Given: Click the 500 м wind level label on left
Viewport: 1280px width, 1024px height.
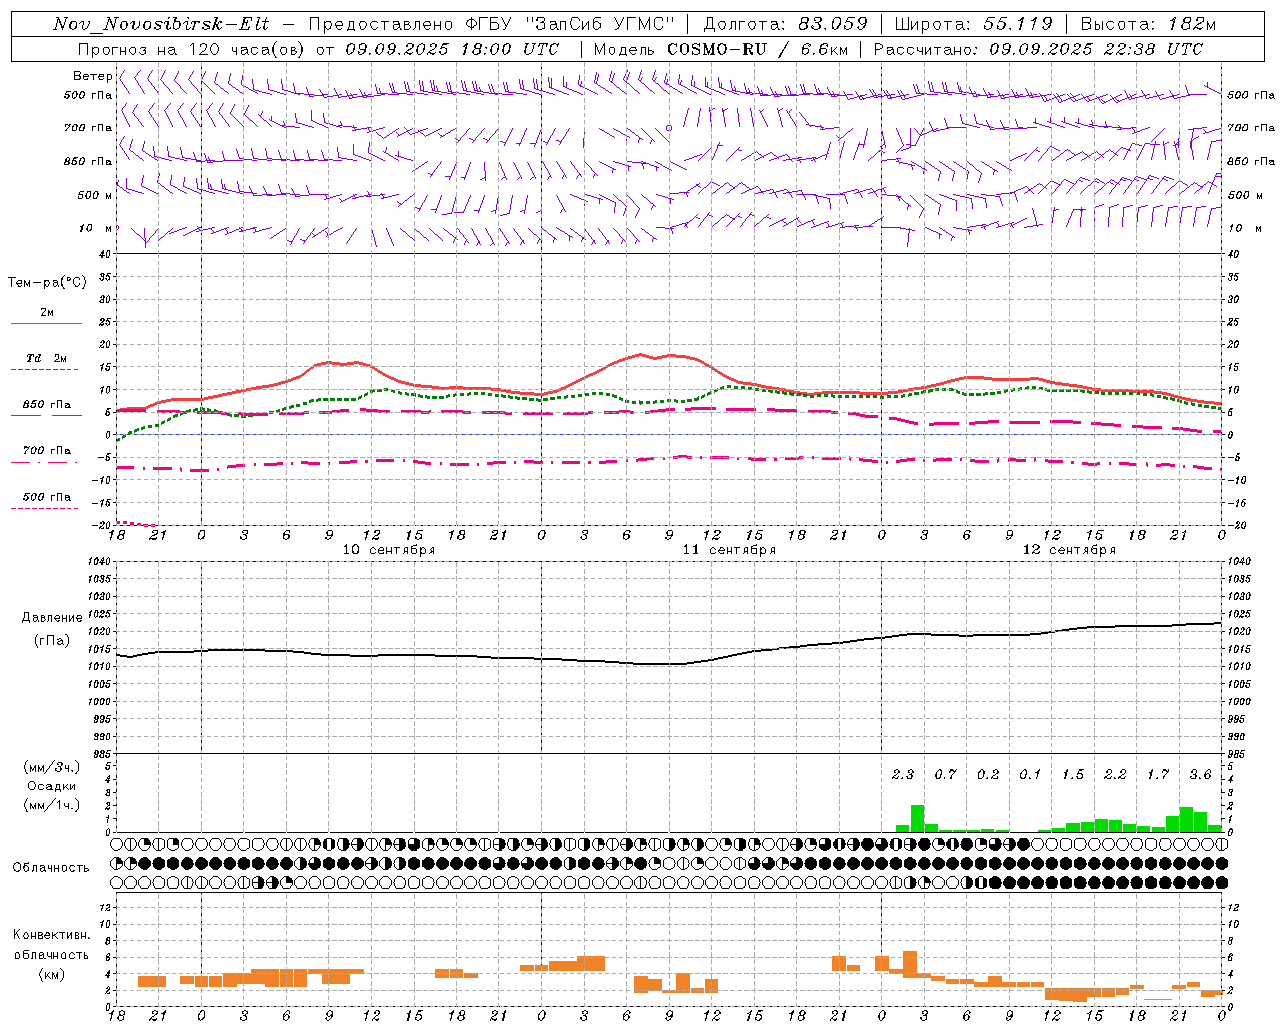Looking at the screenshot, I should [95, 195].
